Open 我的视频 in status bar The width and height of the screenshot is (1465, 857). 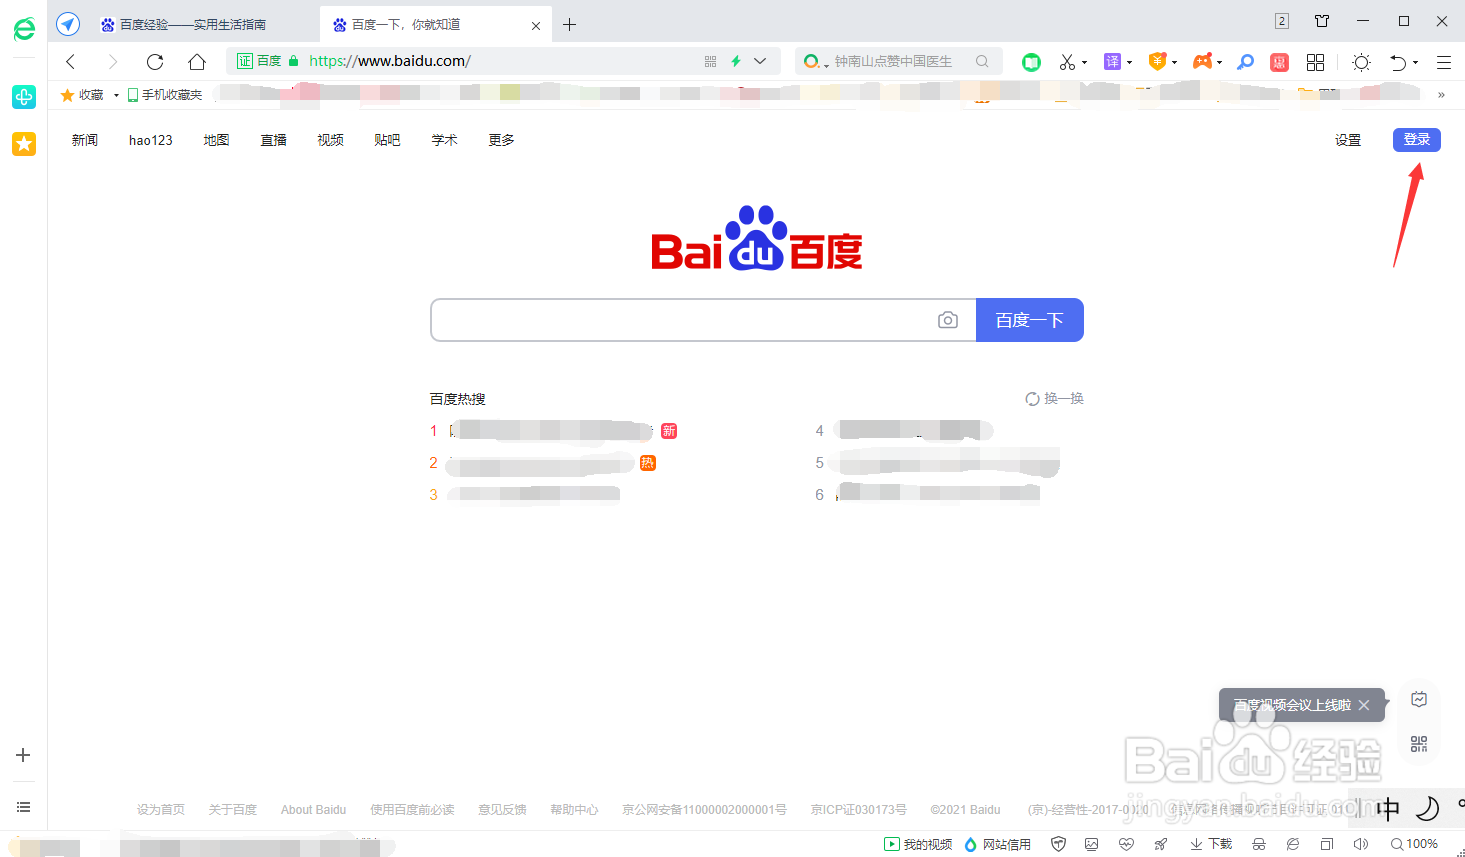click(918, 845)
